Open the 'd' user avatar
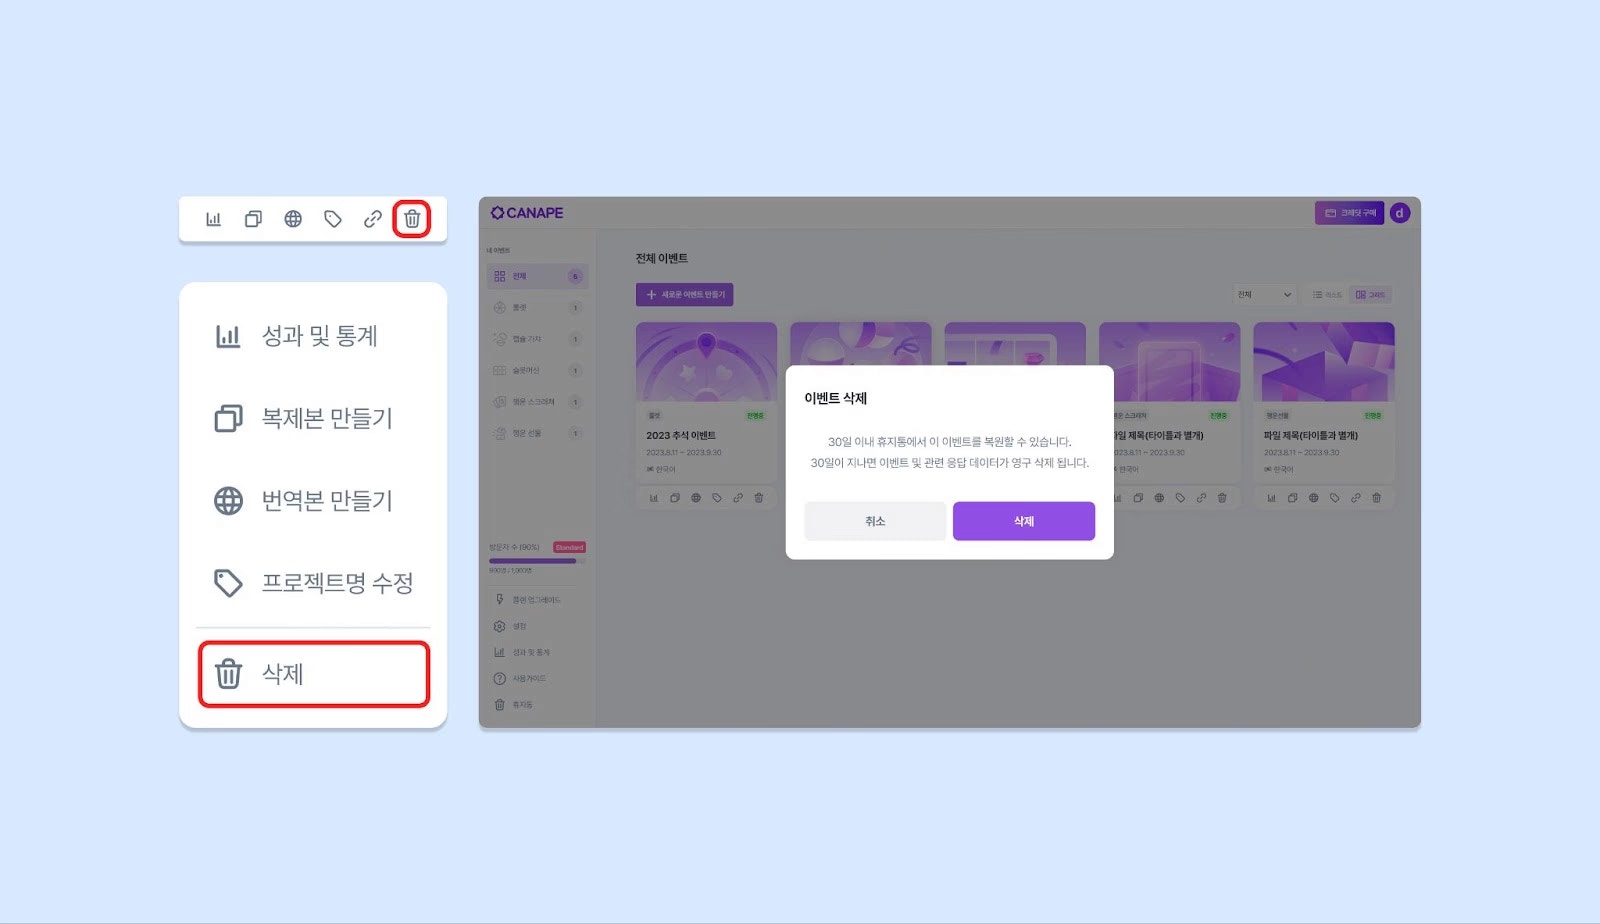1600x924 pixels. pos(1400,213)
